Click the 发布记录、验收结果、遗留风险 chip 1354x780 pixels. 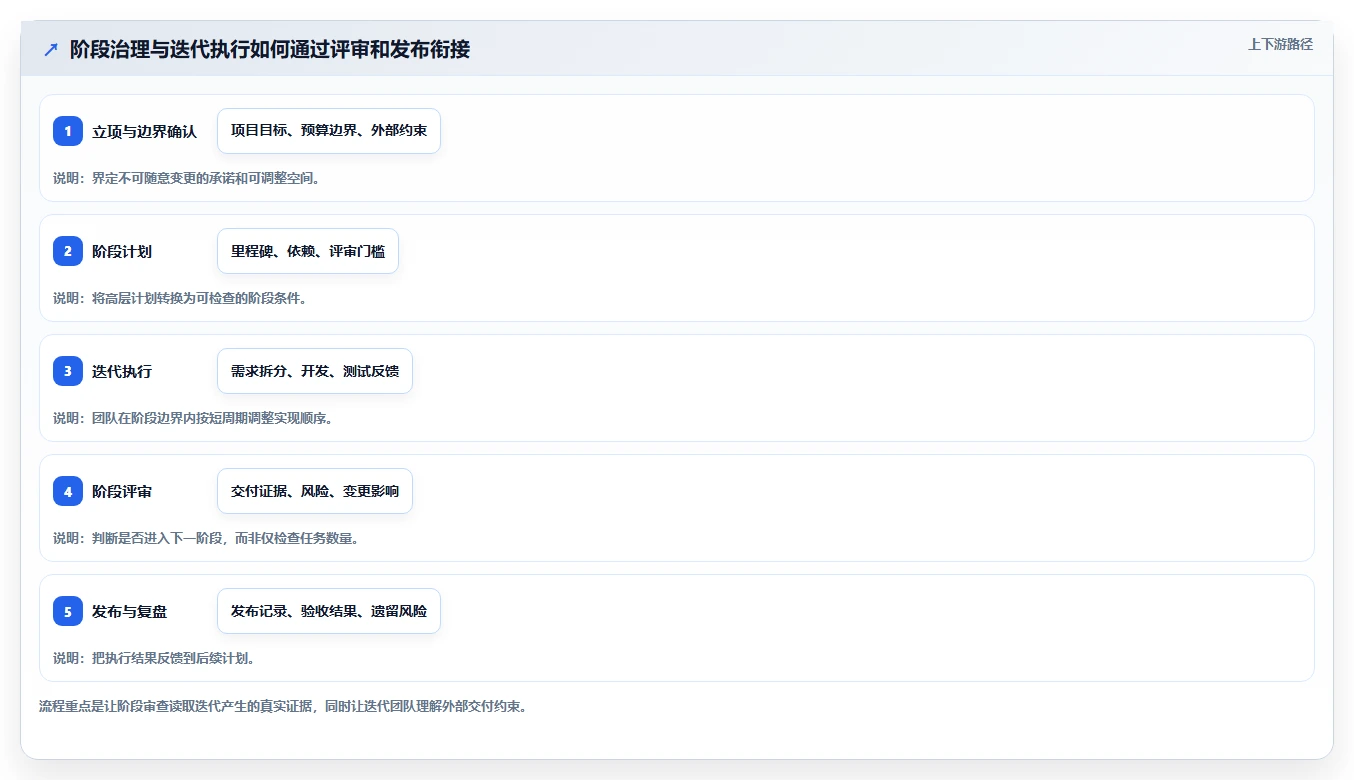click(329, 611)
